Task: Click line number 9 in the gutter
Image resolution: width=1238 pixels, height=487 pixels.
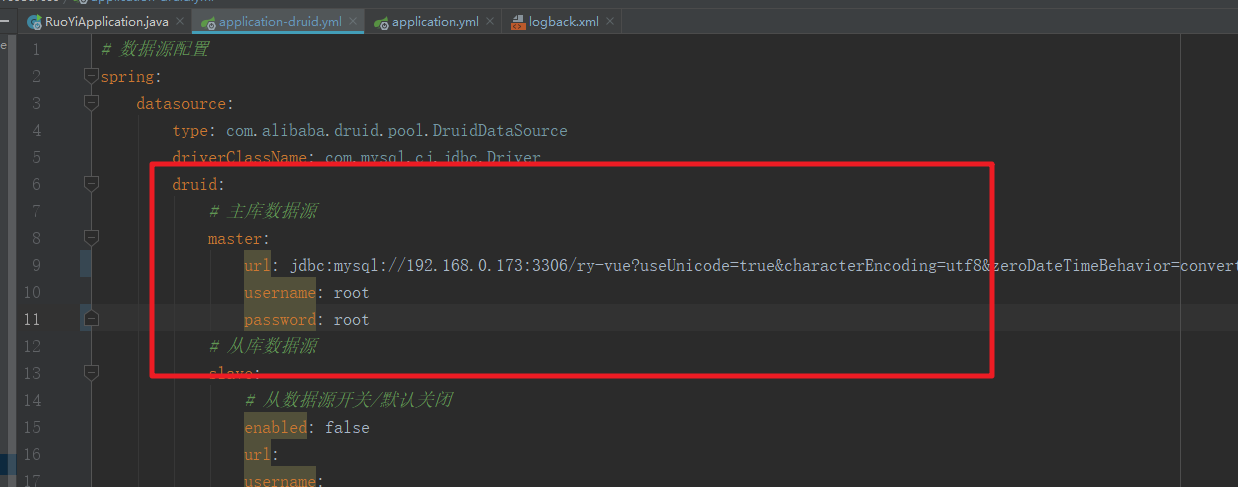Action: [x=36, y=265]
